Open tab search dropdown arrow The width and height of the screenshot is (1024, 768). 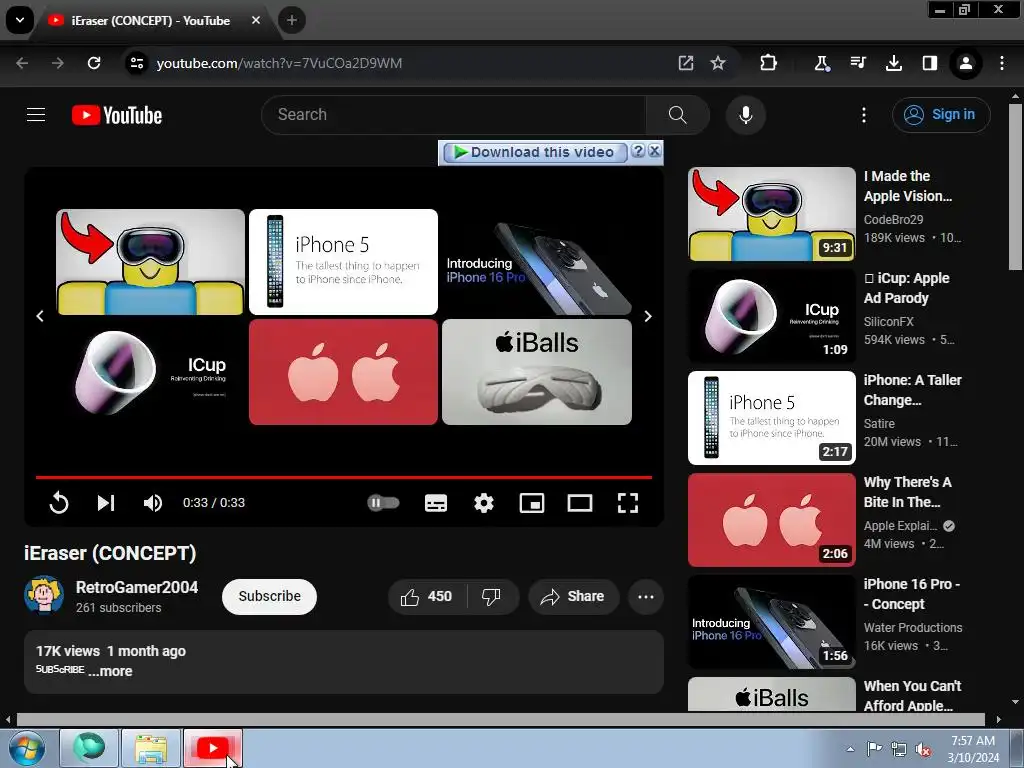click(20, 20)
